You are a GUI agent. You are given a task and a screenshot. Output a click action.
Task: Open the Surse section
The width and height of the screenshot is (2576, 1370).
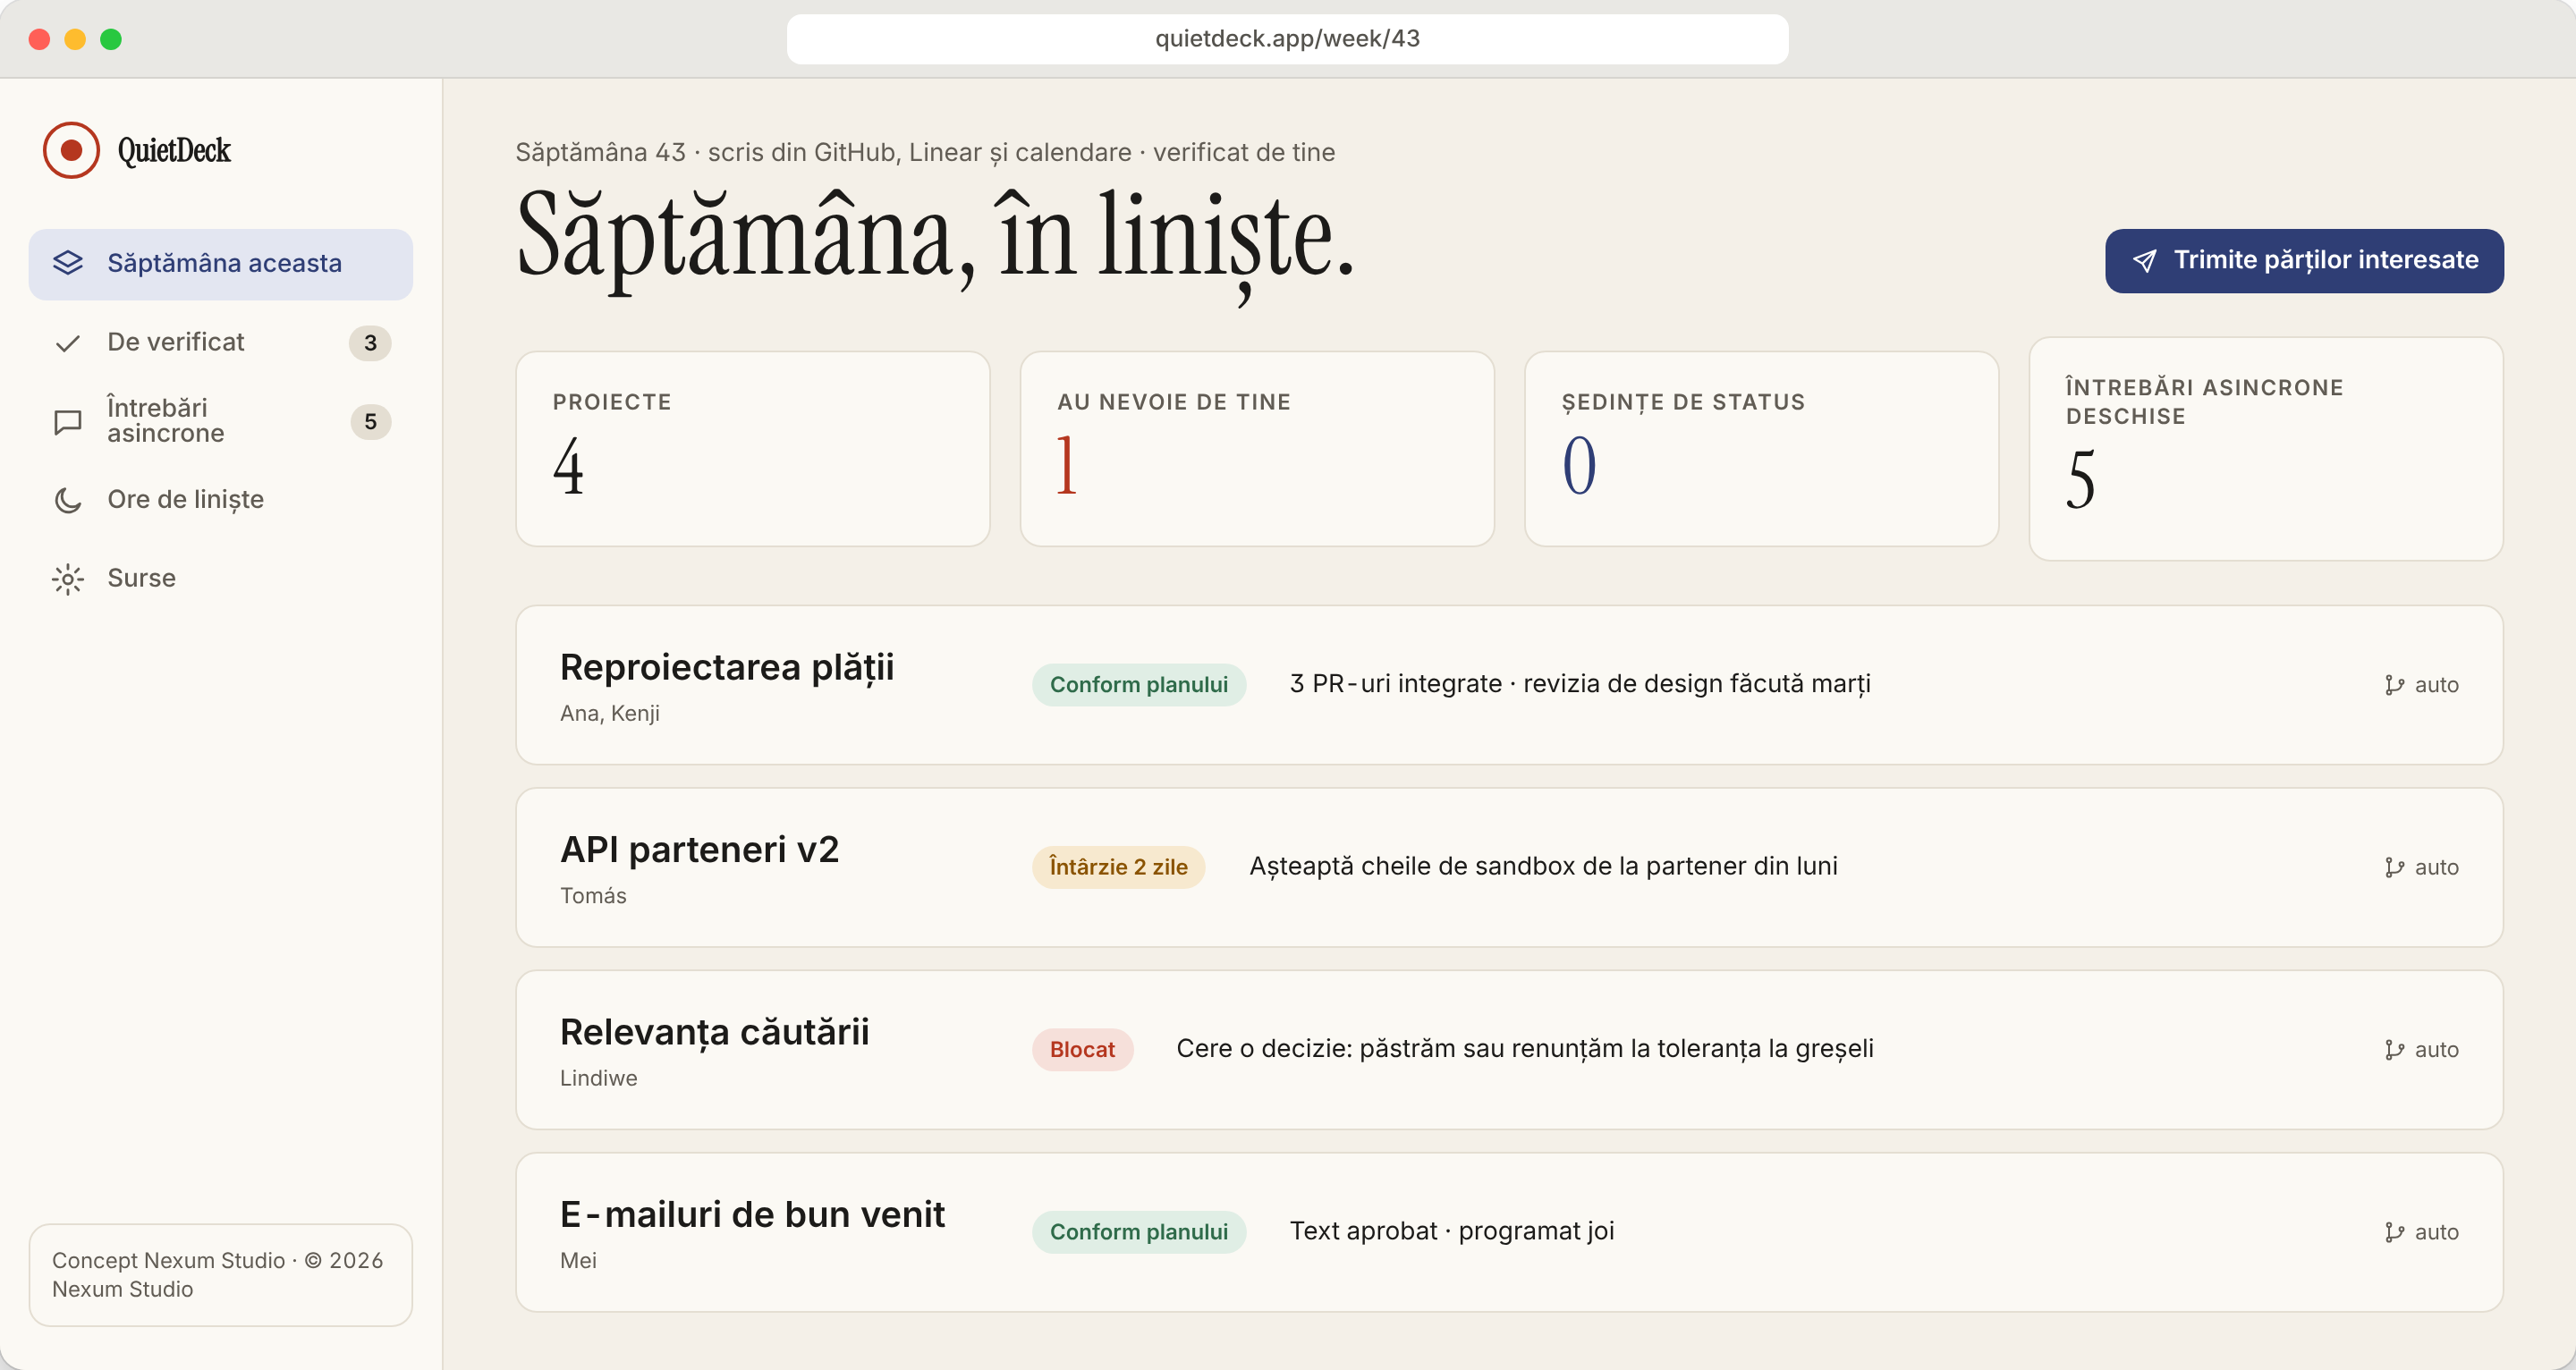[x=220, y=579]
